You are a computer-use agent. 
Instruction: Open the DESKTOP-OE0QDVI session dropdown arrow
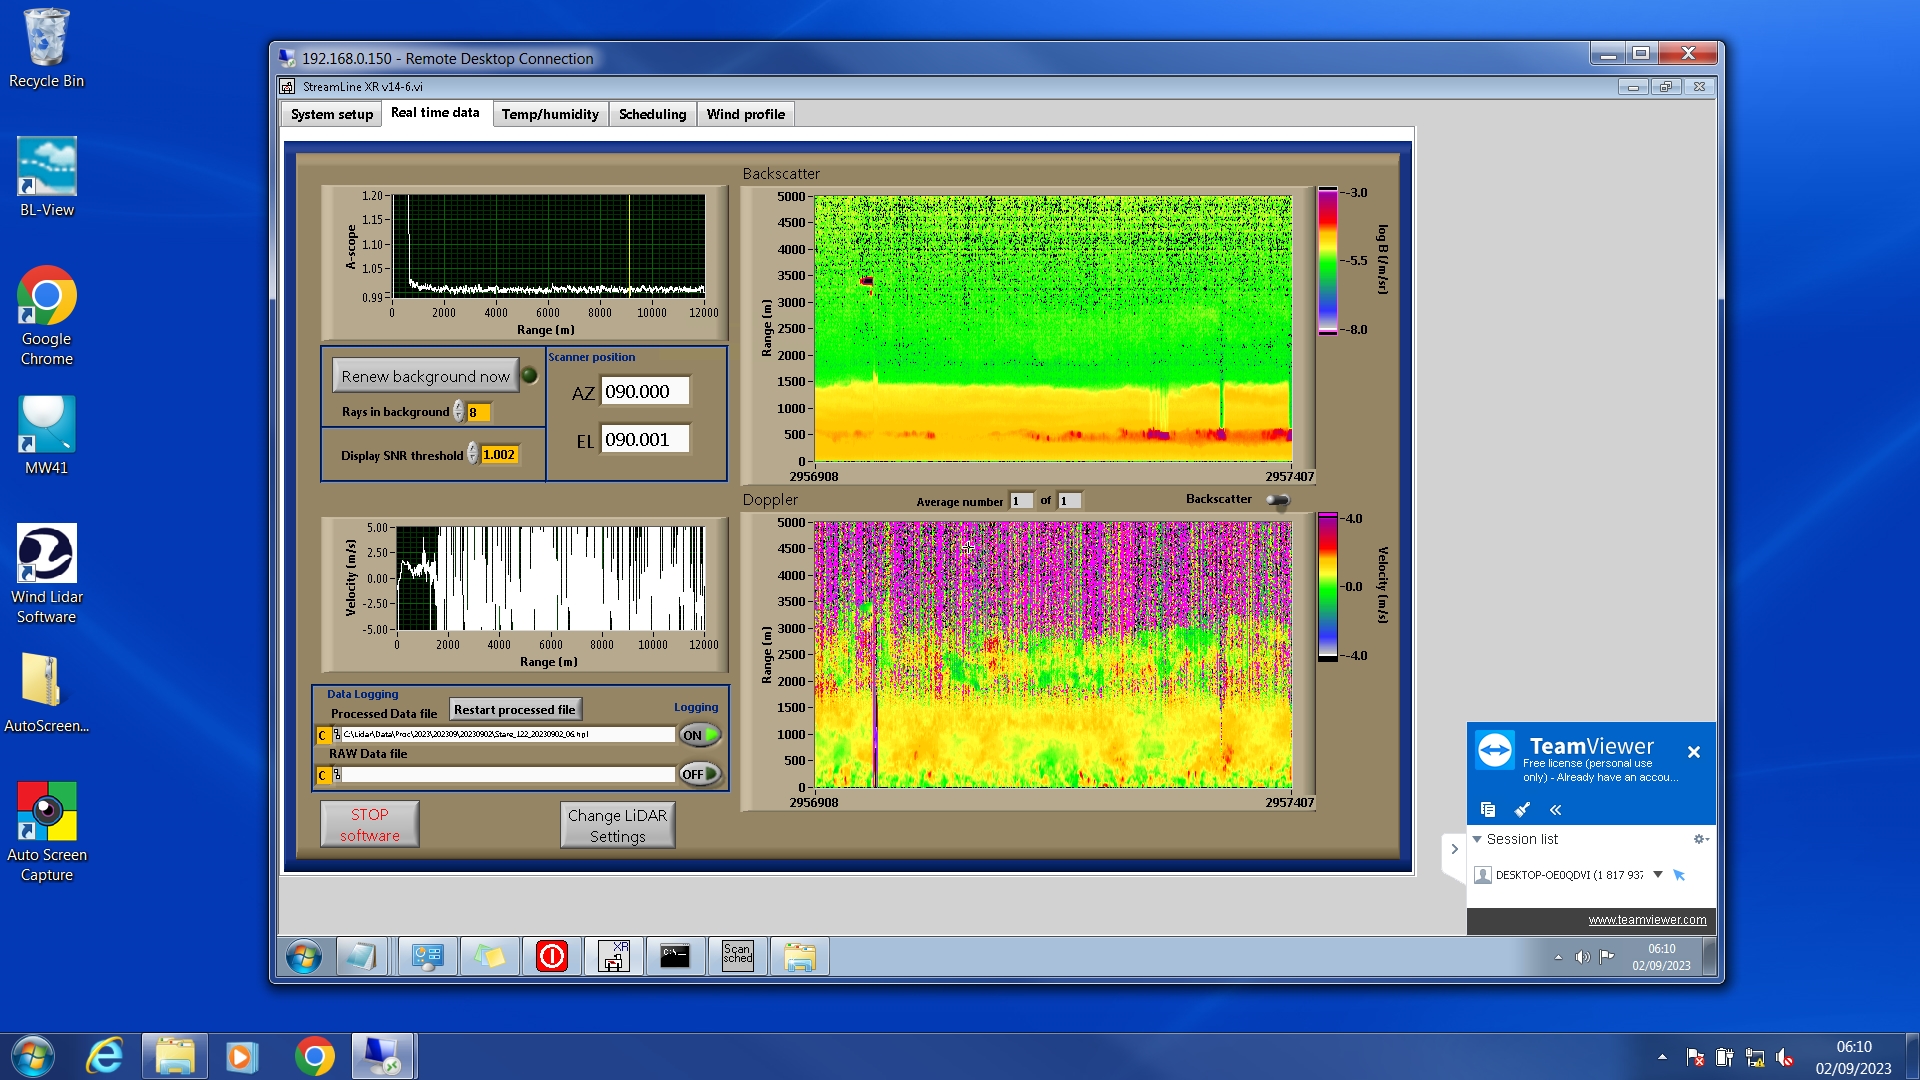coord(1658,875)
